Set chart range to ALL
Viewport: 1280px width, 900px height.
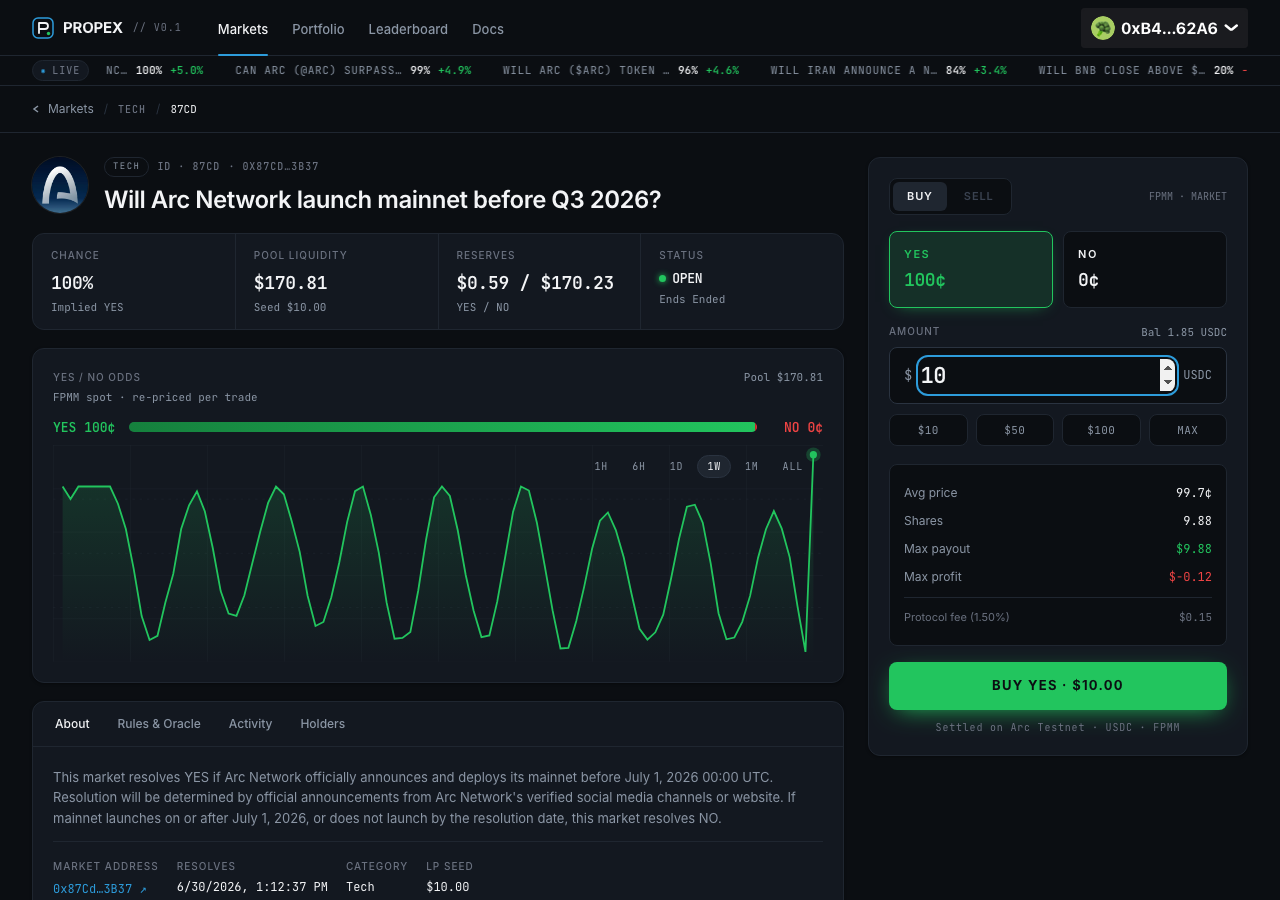click(x=792, y=467)
